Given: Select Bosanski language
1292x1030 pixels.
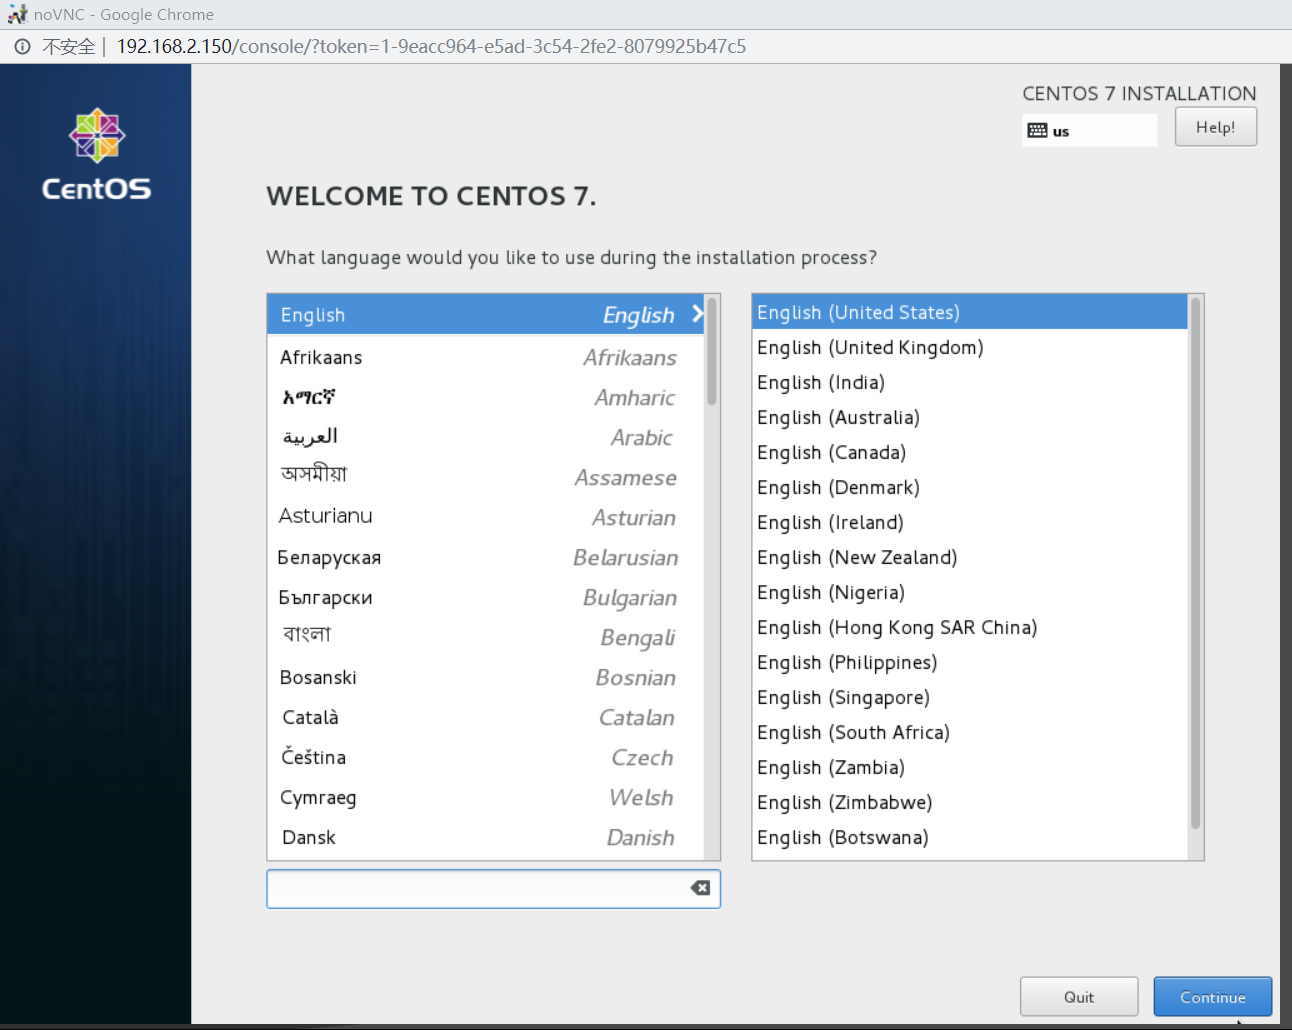Looking at the screenshot, I should 486,677.
